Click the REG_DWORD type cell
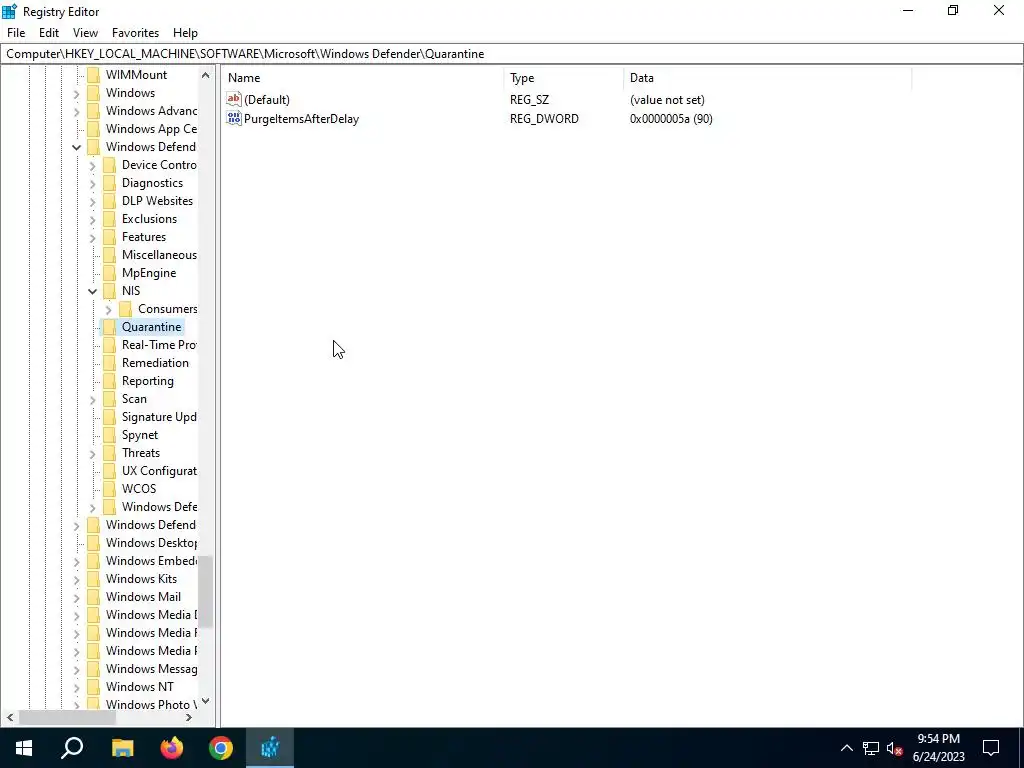Image resolution: width=1024 pixels, height=768 pixels. pyautogui.click(x=544, y=119)
